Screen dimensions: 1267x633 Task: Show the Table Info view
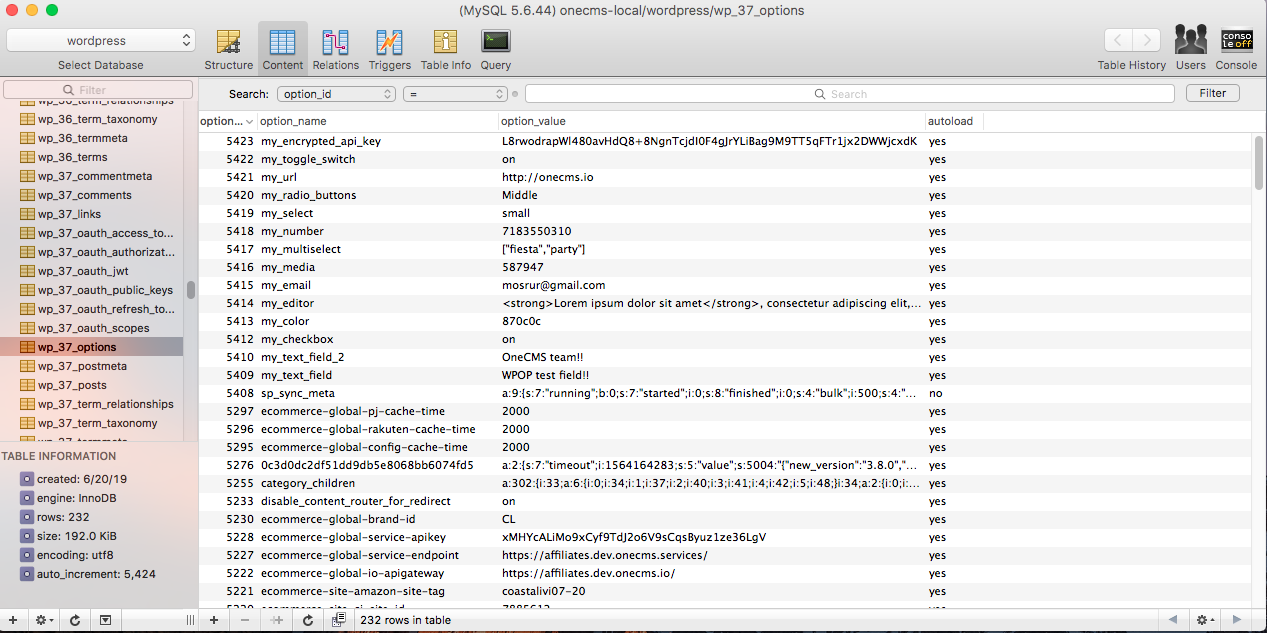[446, 49]
